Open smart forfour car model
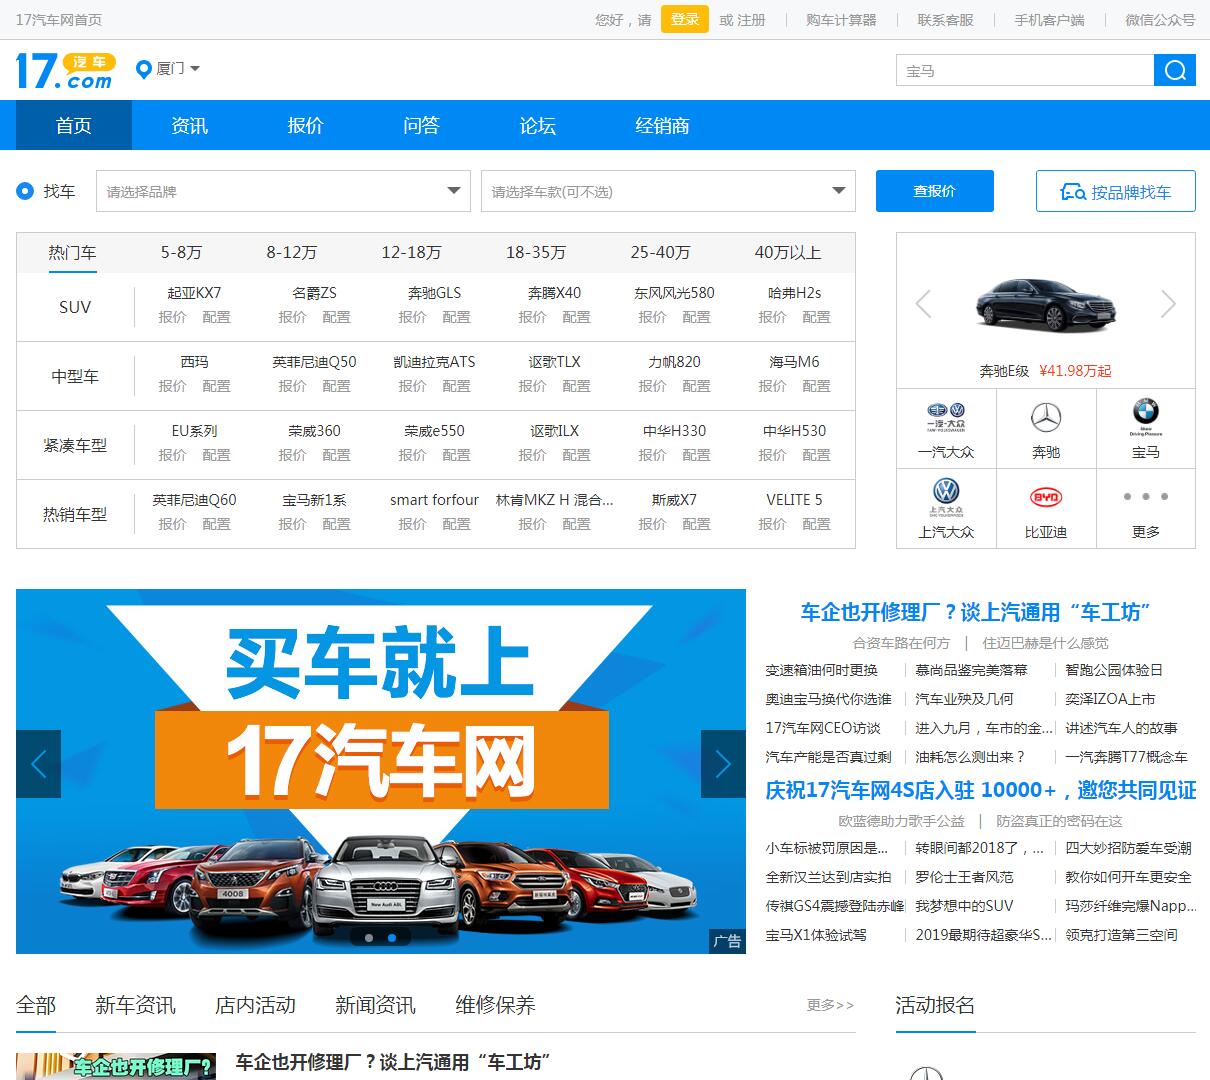 [434, 500]
